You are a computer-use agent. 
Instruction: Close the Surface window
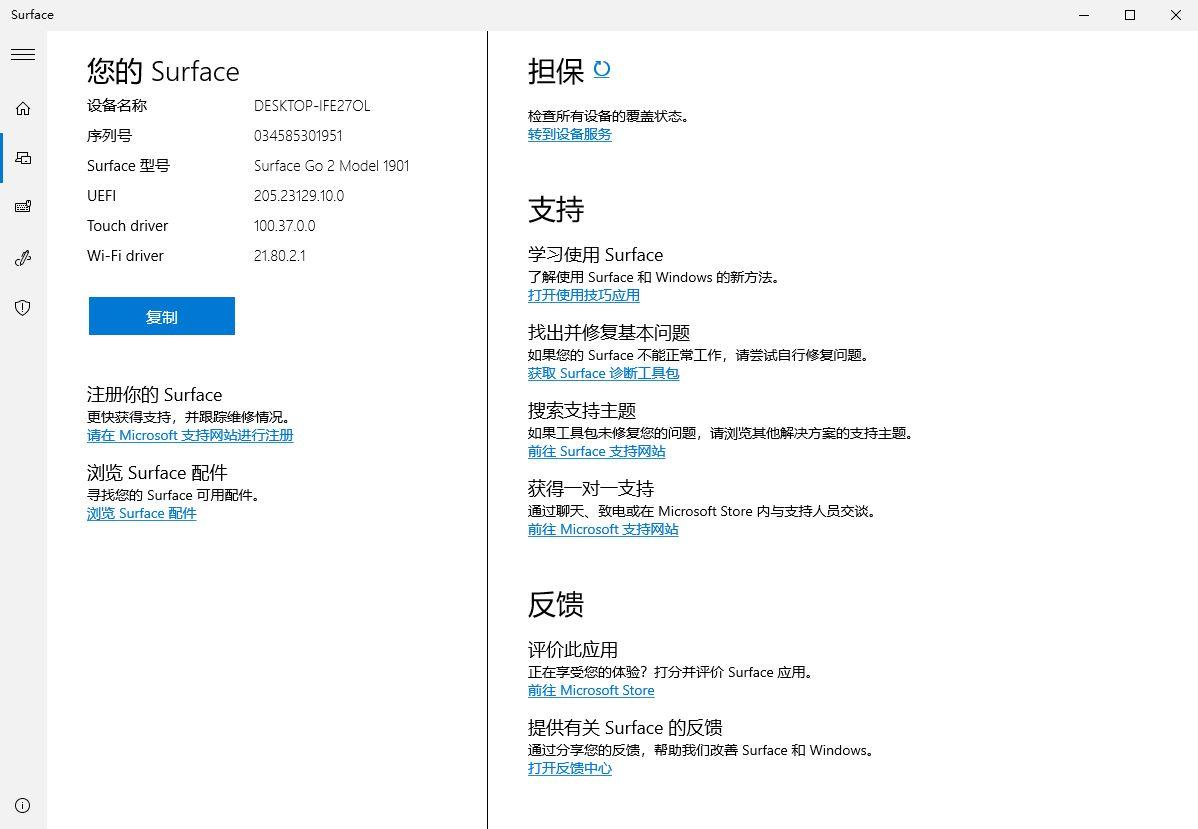pos(1176,15)
